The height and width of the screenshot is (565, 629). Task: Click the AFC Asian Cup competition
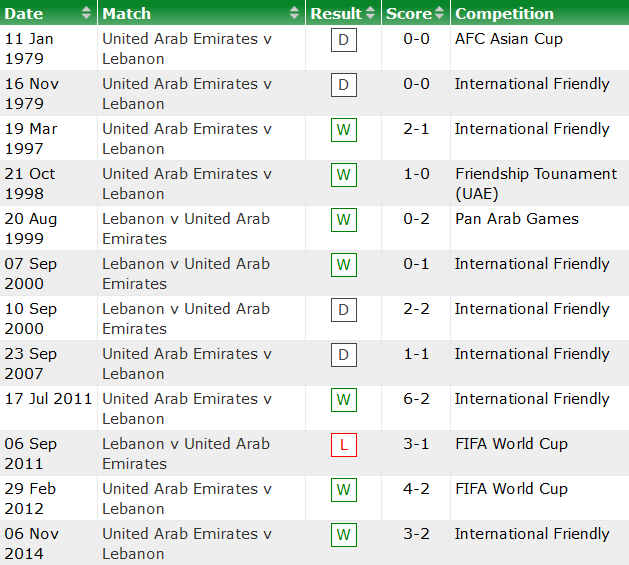508,39
